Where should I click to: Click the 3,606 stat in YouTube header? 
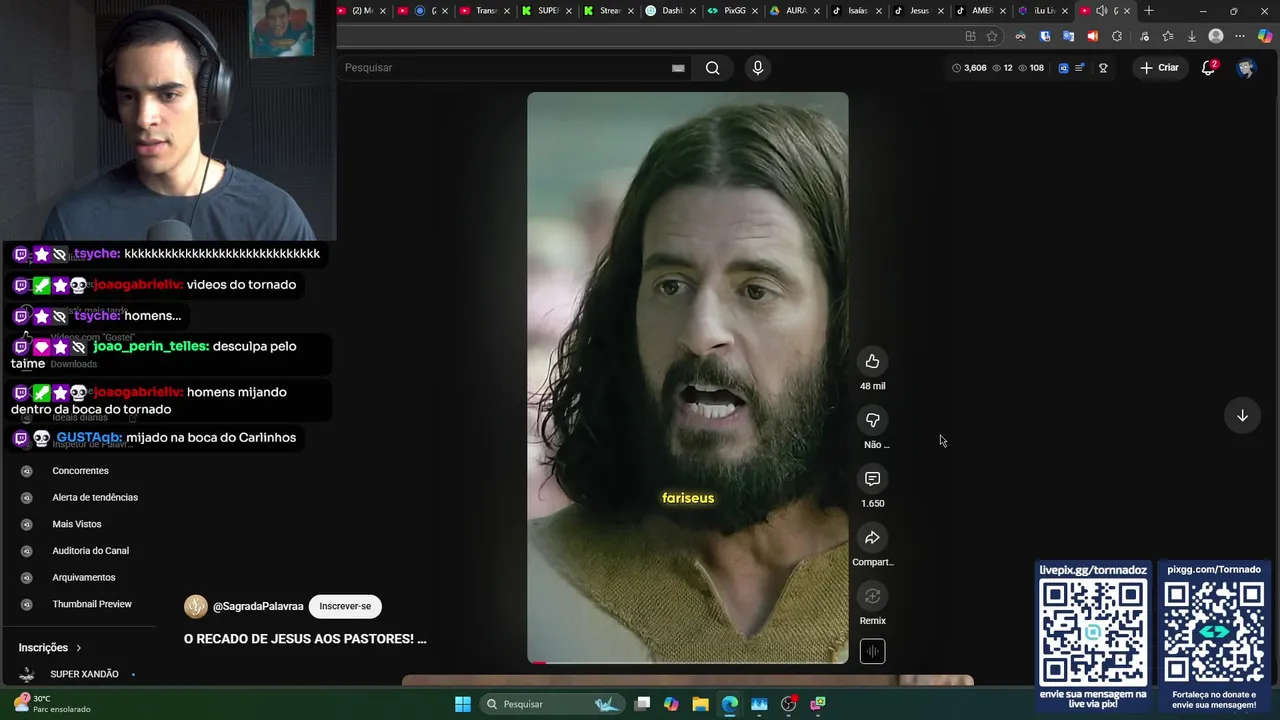point(969,68)
